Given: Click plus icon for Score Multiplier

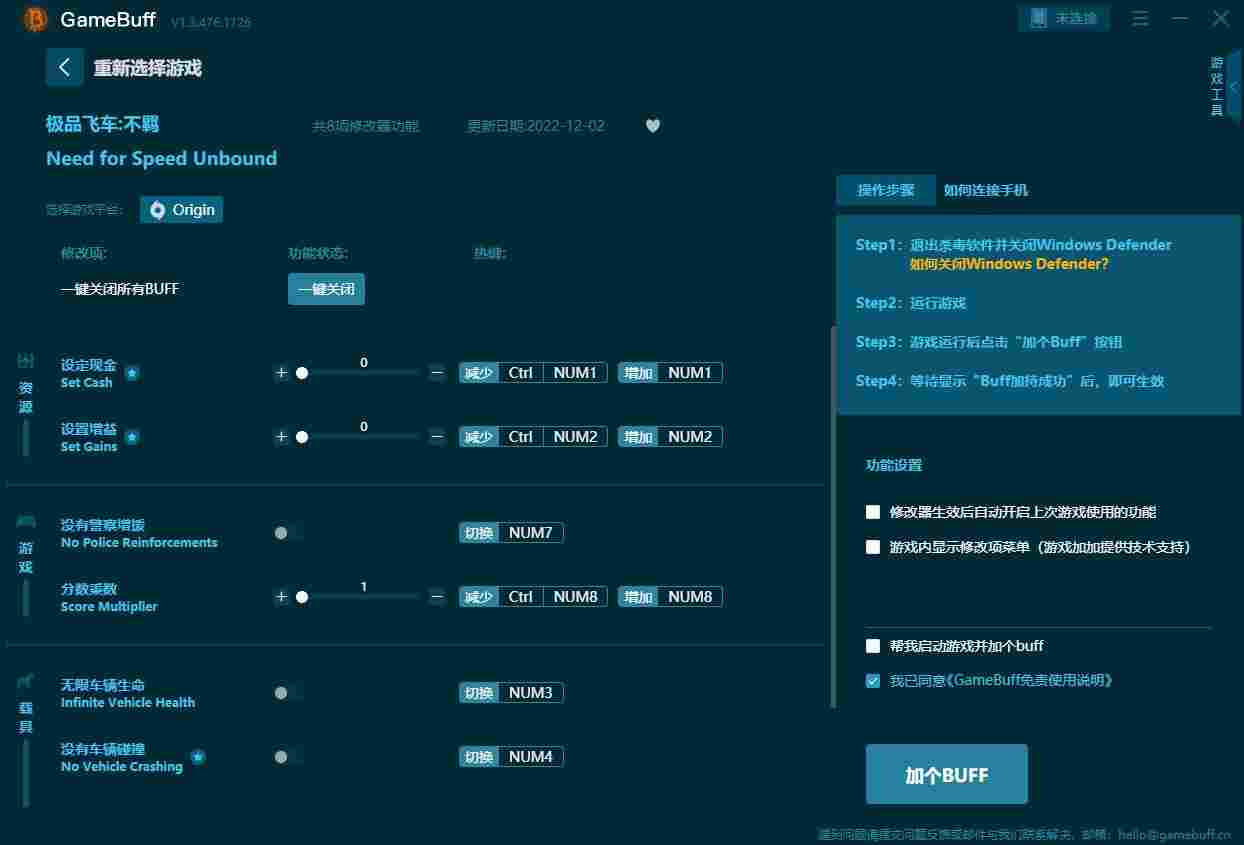Looking at the screenshot, I should pos(281,597).
